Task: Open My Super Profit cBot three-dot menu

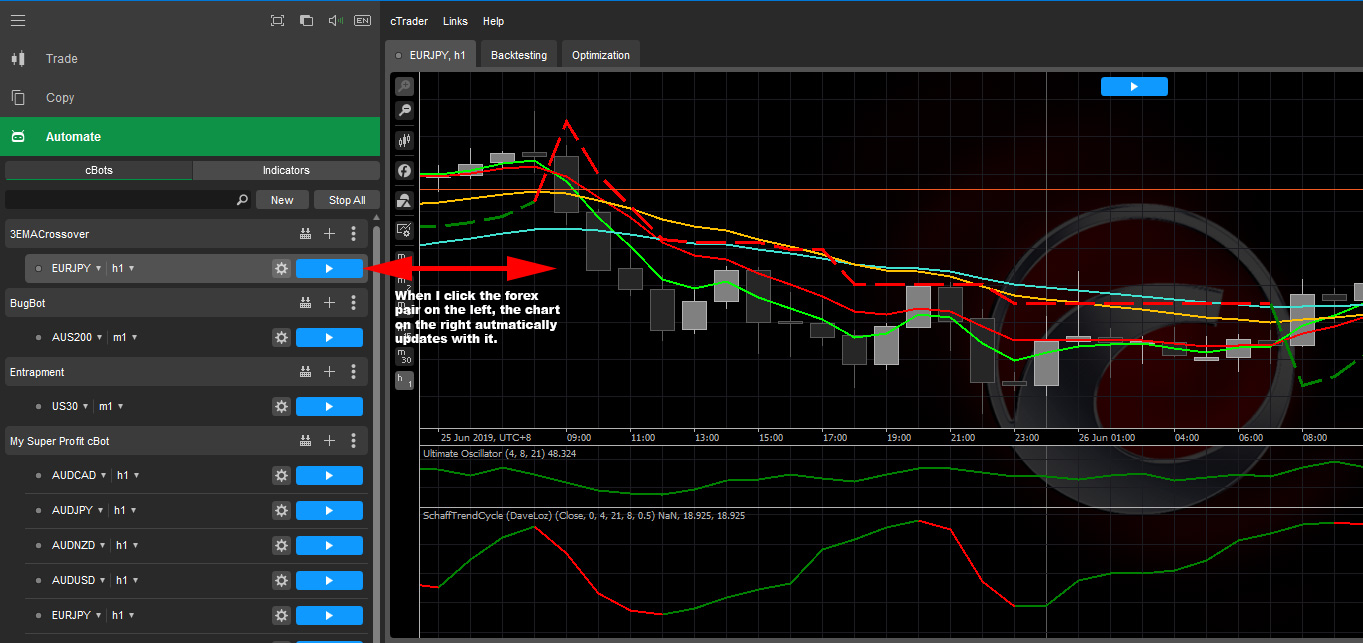Action: (353, 441)
